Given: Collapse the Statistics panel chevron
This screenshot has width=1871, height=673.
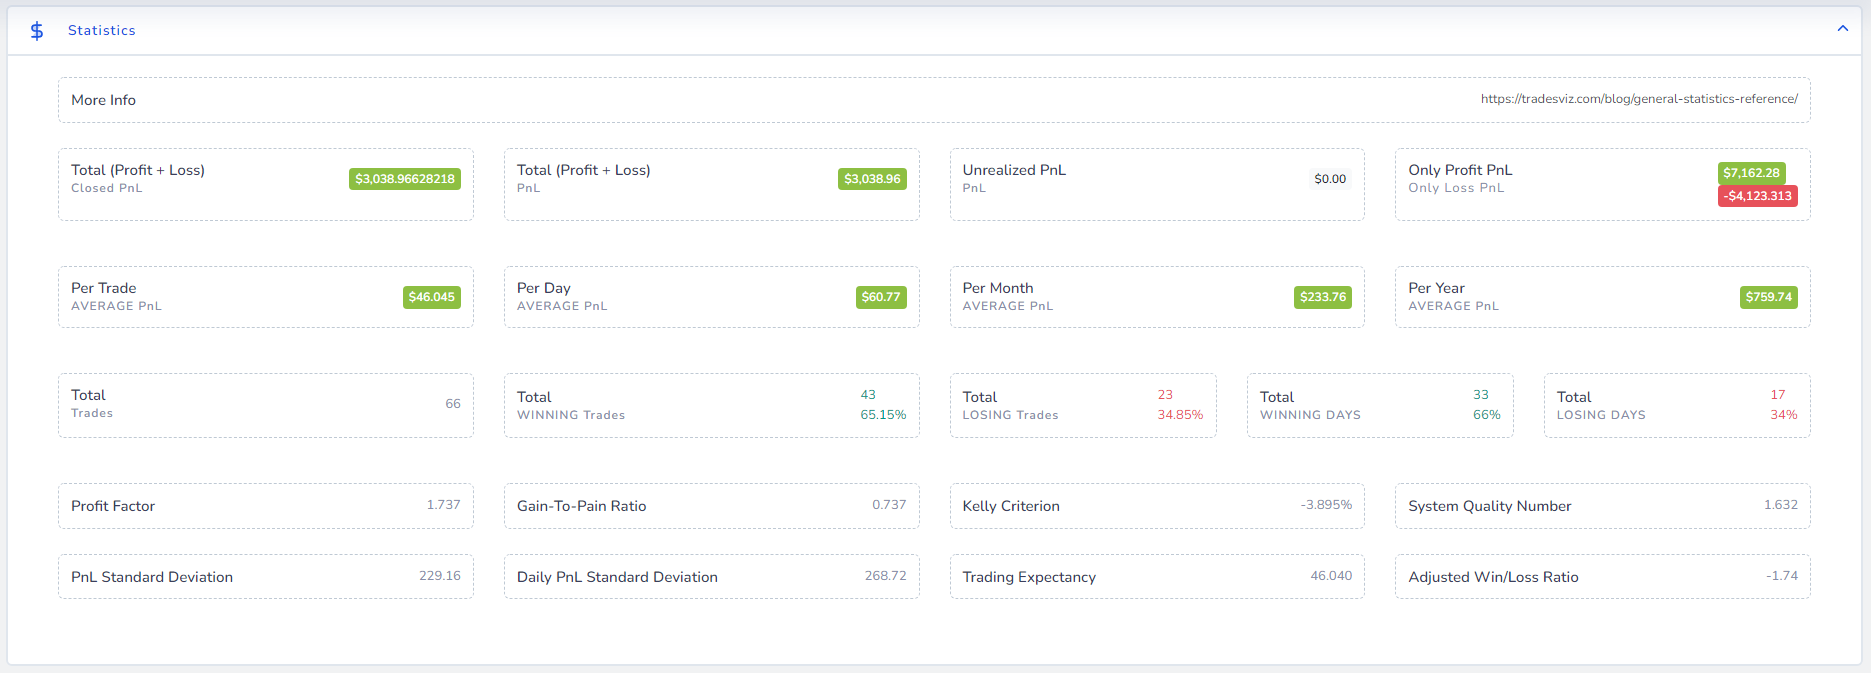Looking at the screenshot, I should click(x=1842, y=29).
